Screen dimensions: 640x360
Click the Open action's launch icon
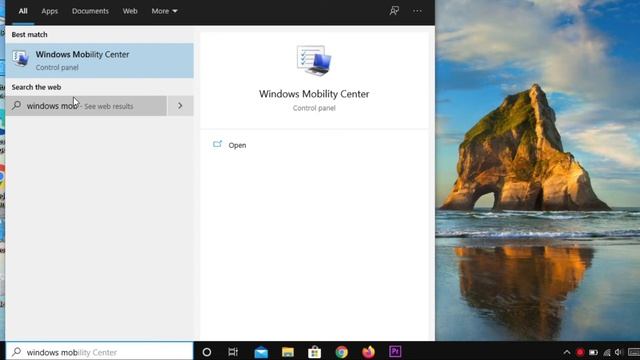(x=217, y=144)
